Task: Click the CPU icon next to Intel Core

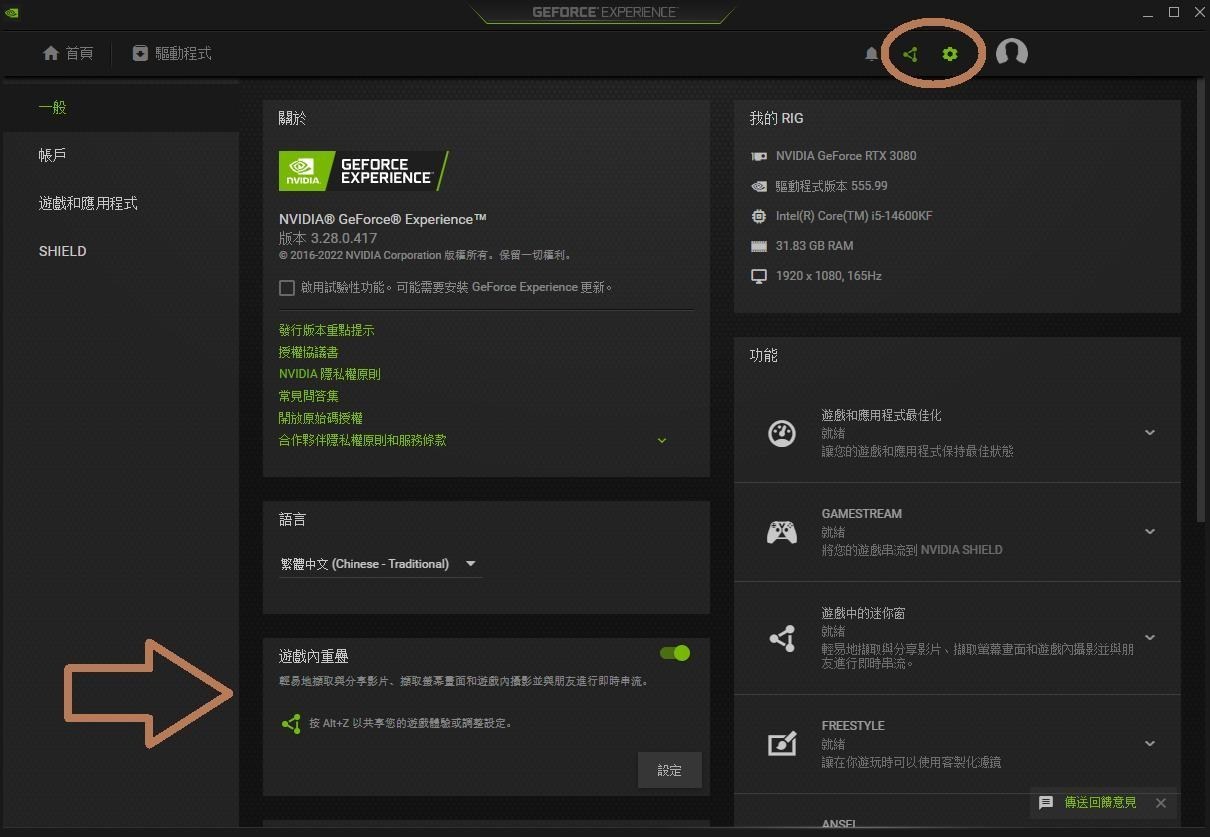Action: [x=759, y=216]
